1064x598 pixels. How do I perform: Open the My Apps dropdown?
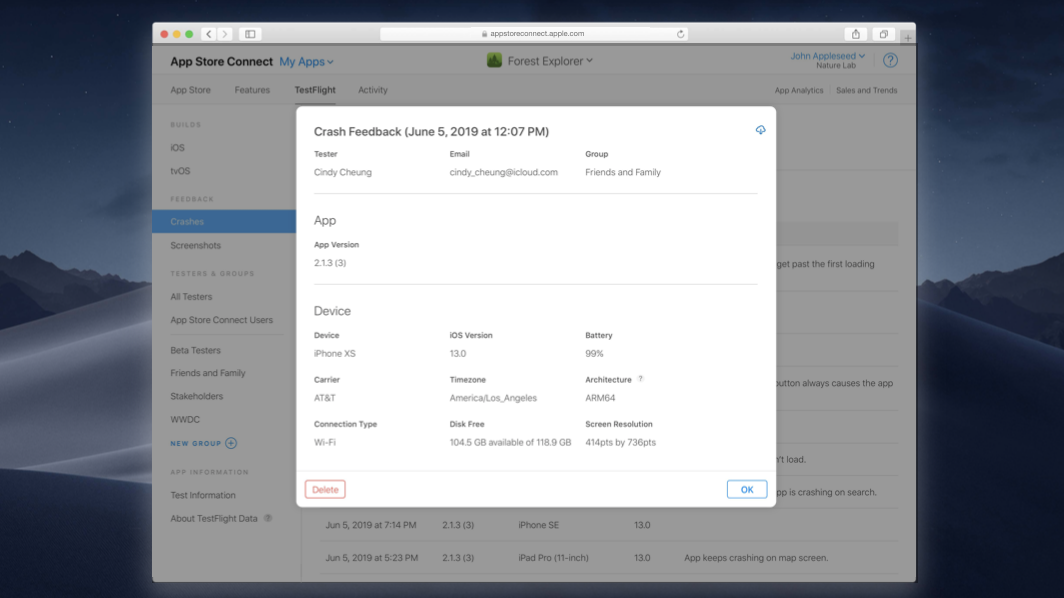click(307, 62)
